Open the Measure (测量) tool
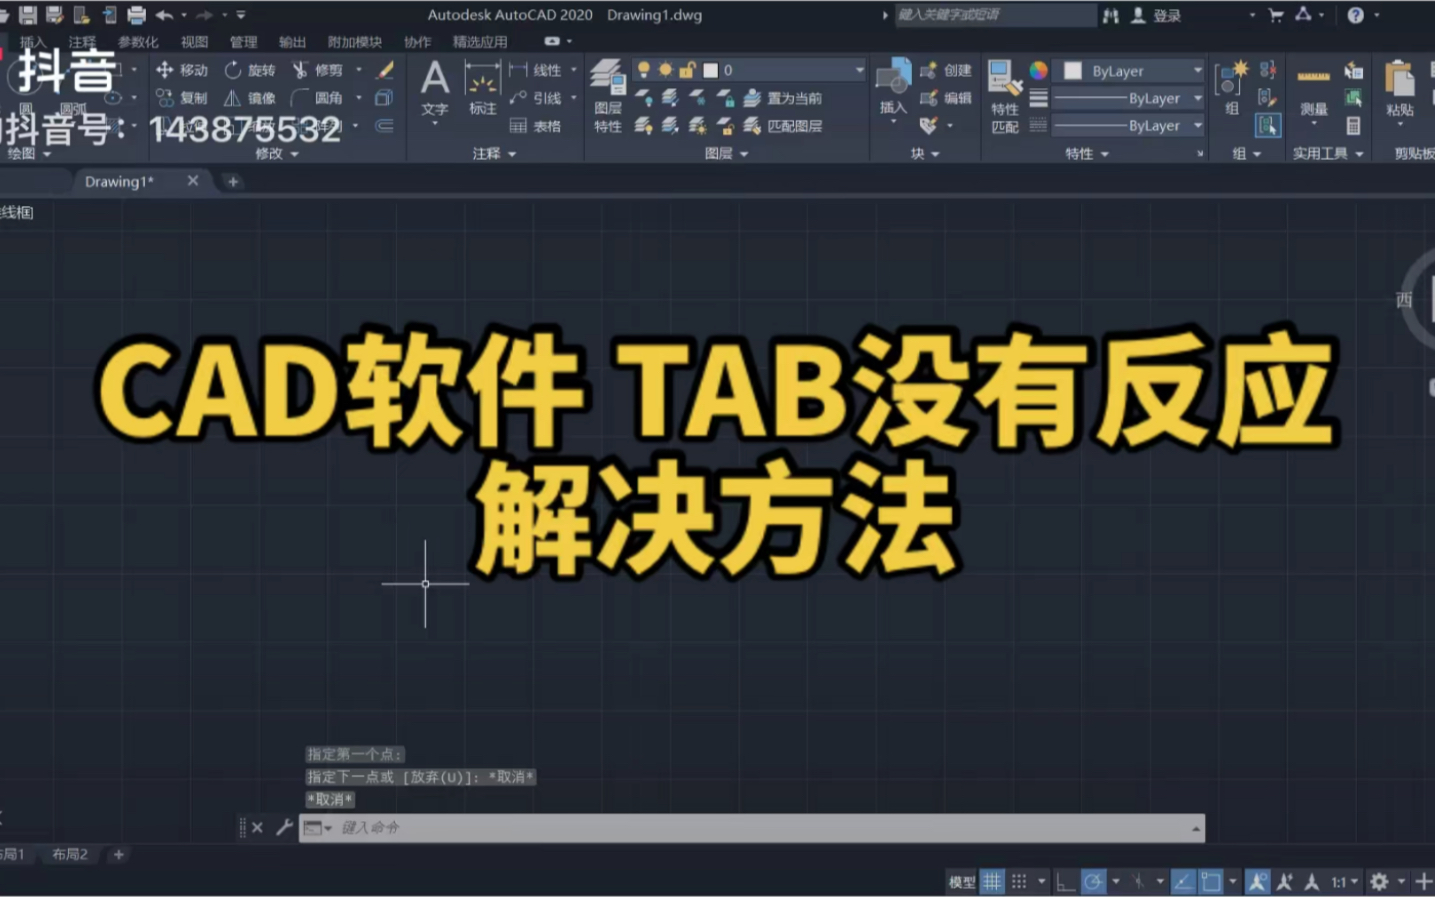The height and width of the screenshot is (897, 1435). coord(1314,90)
